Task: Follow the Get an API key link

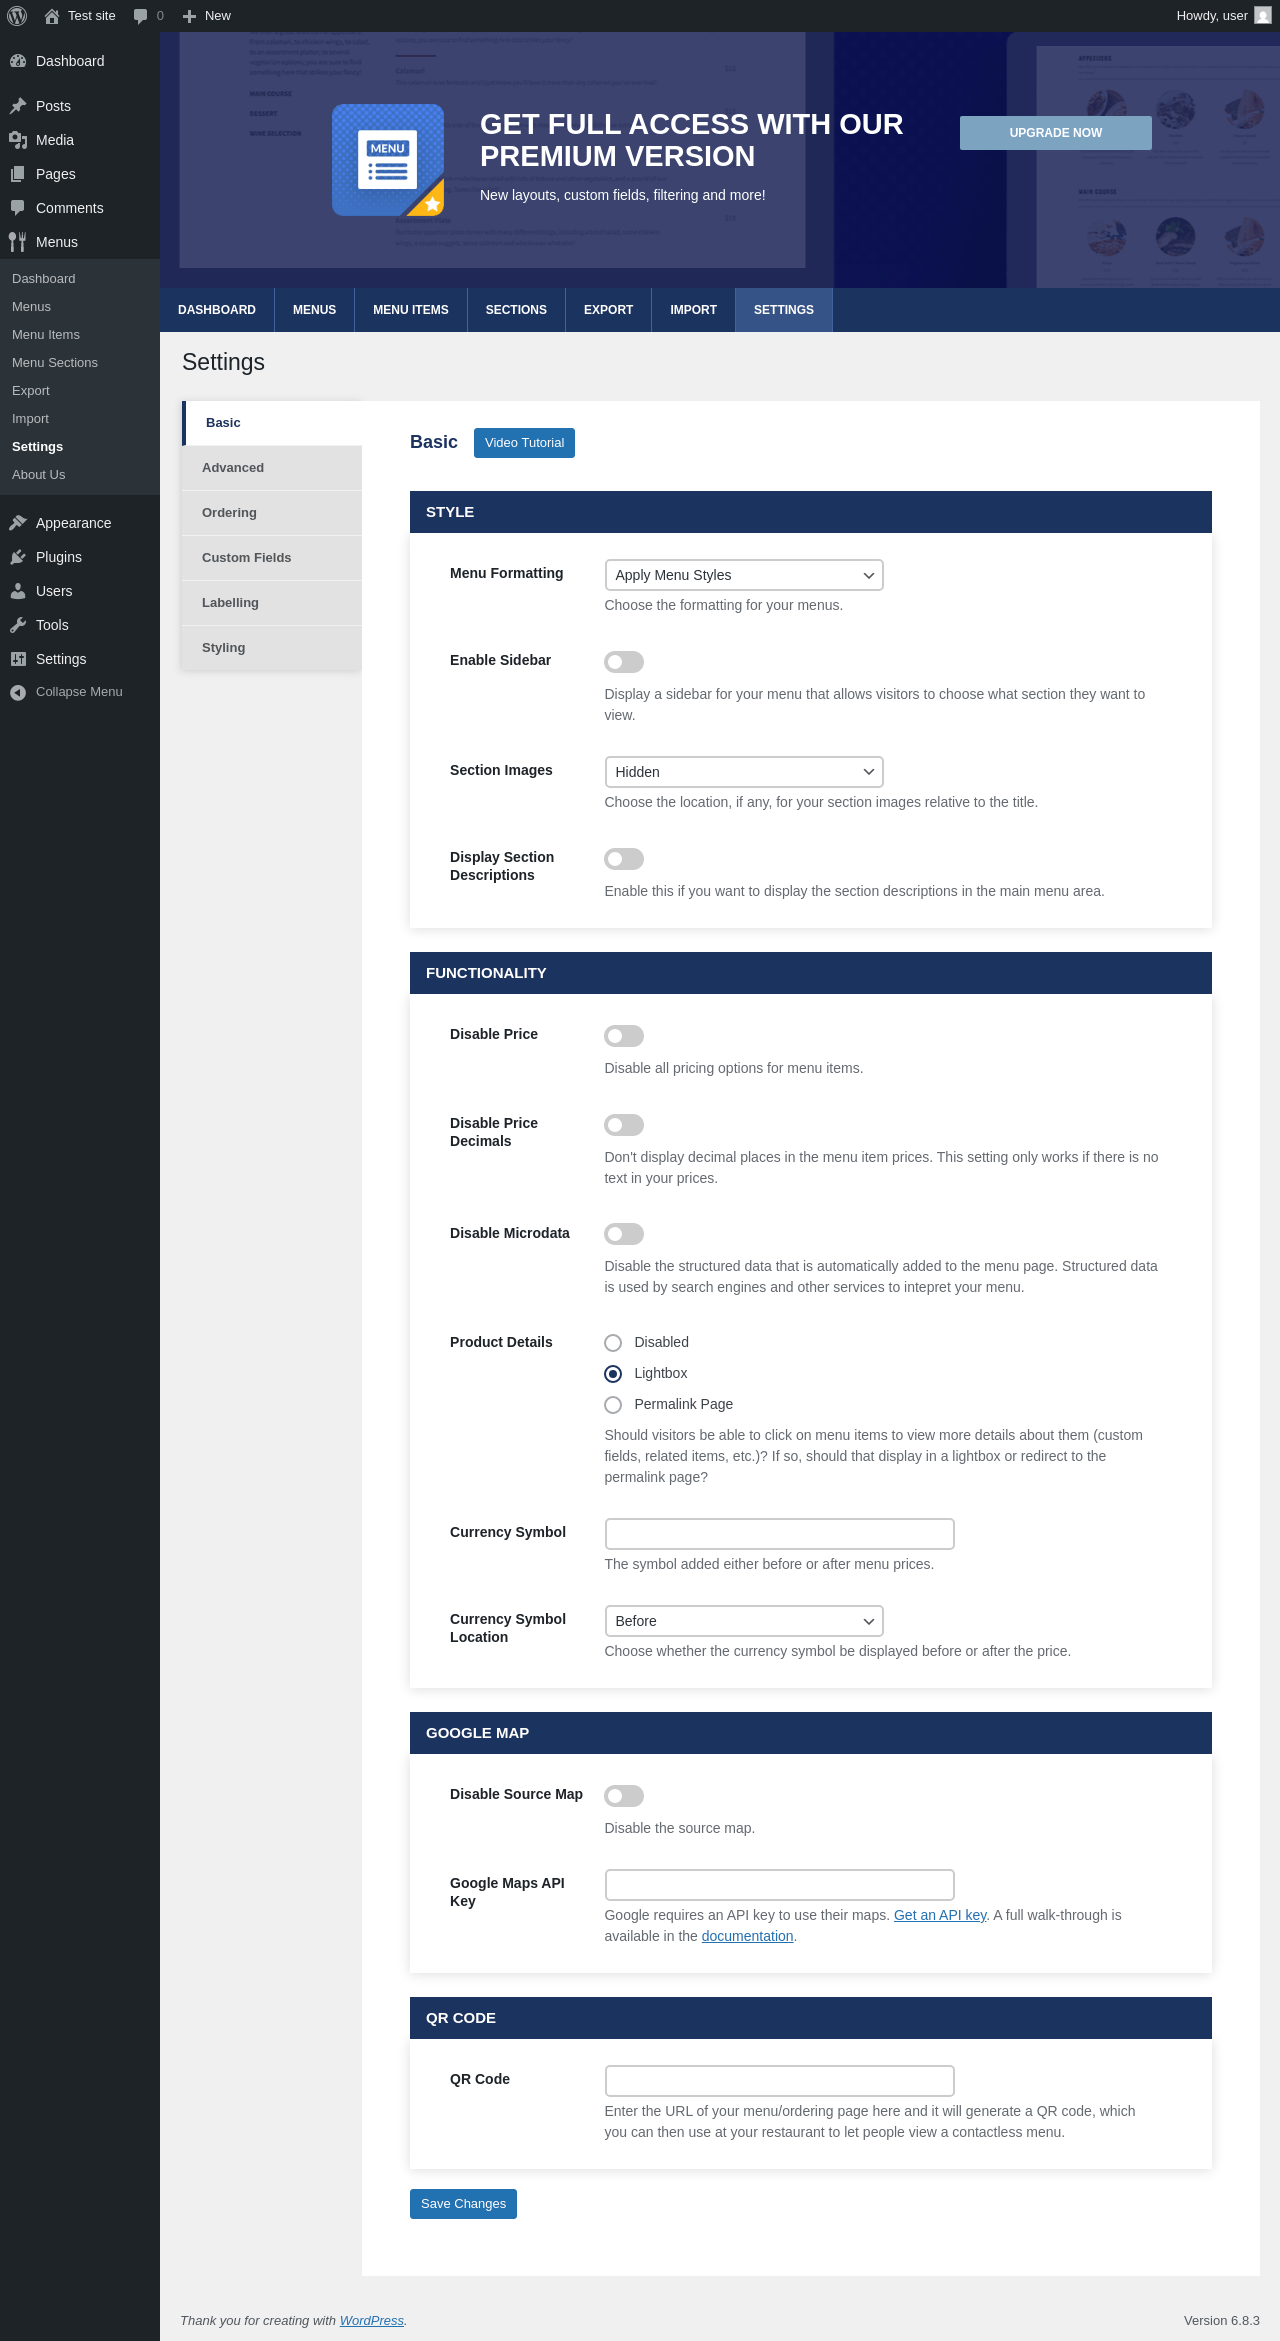Action: 940,1915
